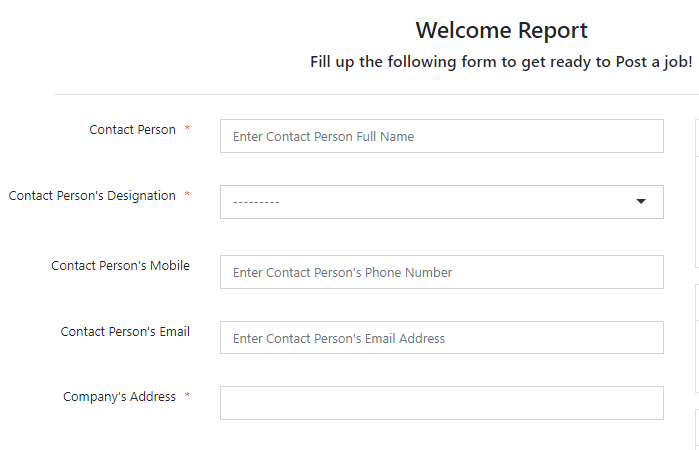Click the "Welcome Report" heading
The height and width of the screenshot is (450, 699).
coord(501,30)
